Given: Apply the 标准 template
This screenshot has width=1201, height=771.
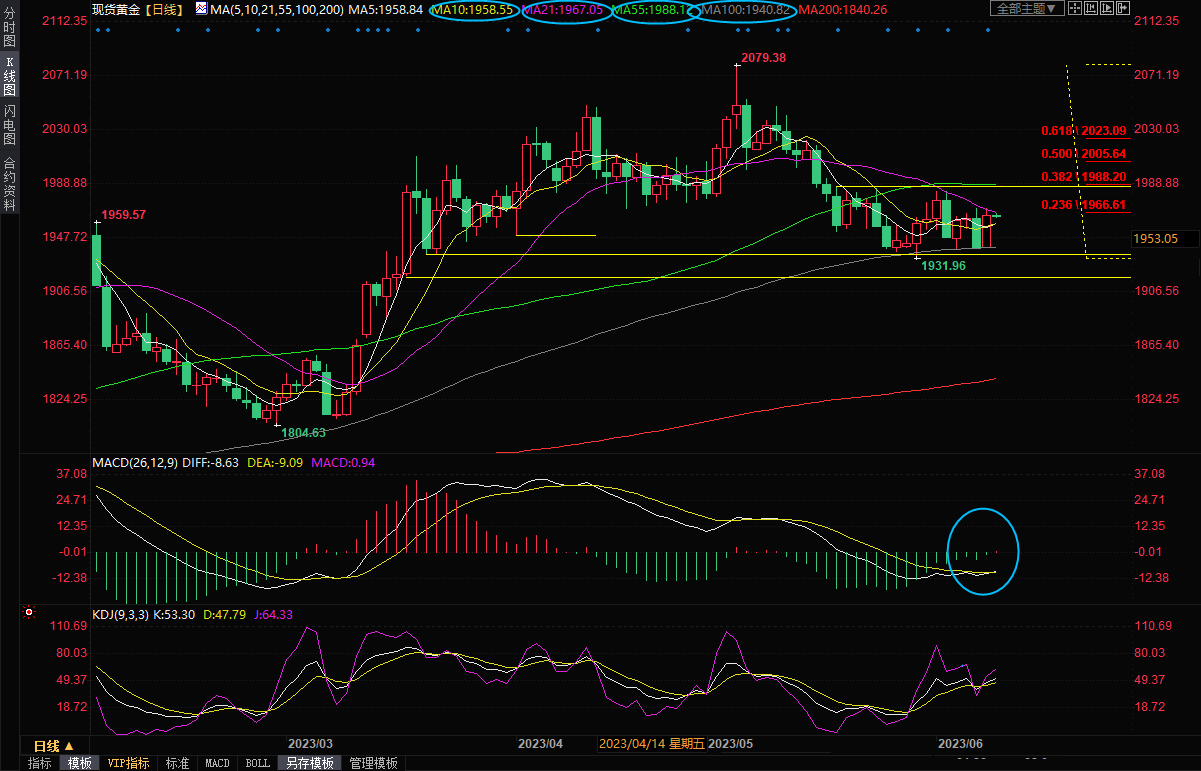Looking at the screenshot, I should (177, 763).
